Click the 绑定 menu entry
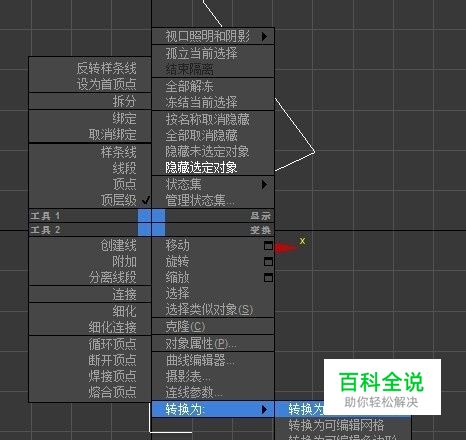 [124, 119]
